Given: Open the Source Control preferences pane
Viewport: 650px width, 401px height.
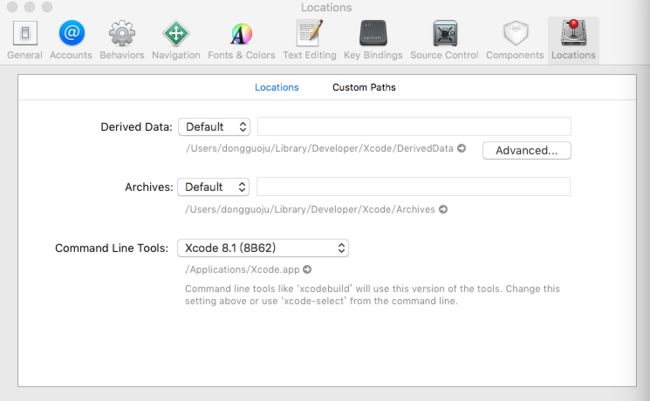Looking at the screenshot, I should tap(444, 40).
